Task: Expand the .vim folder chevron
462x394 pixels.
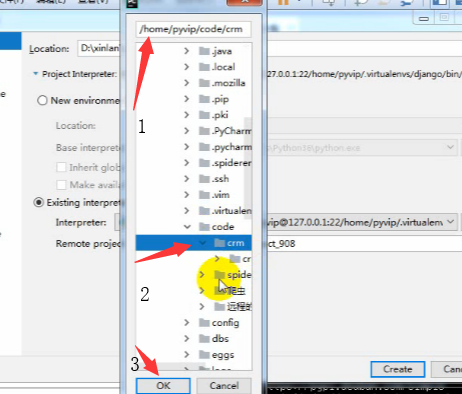Action: (x=187, y=195)
